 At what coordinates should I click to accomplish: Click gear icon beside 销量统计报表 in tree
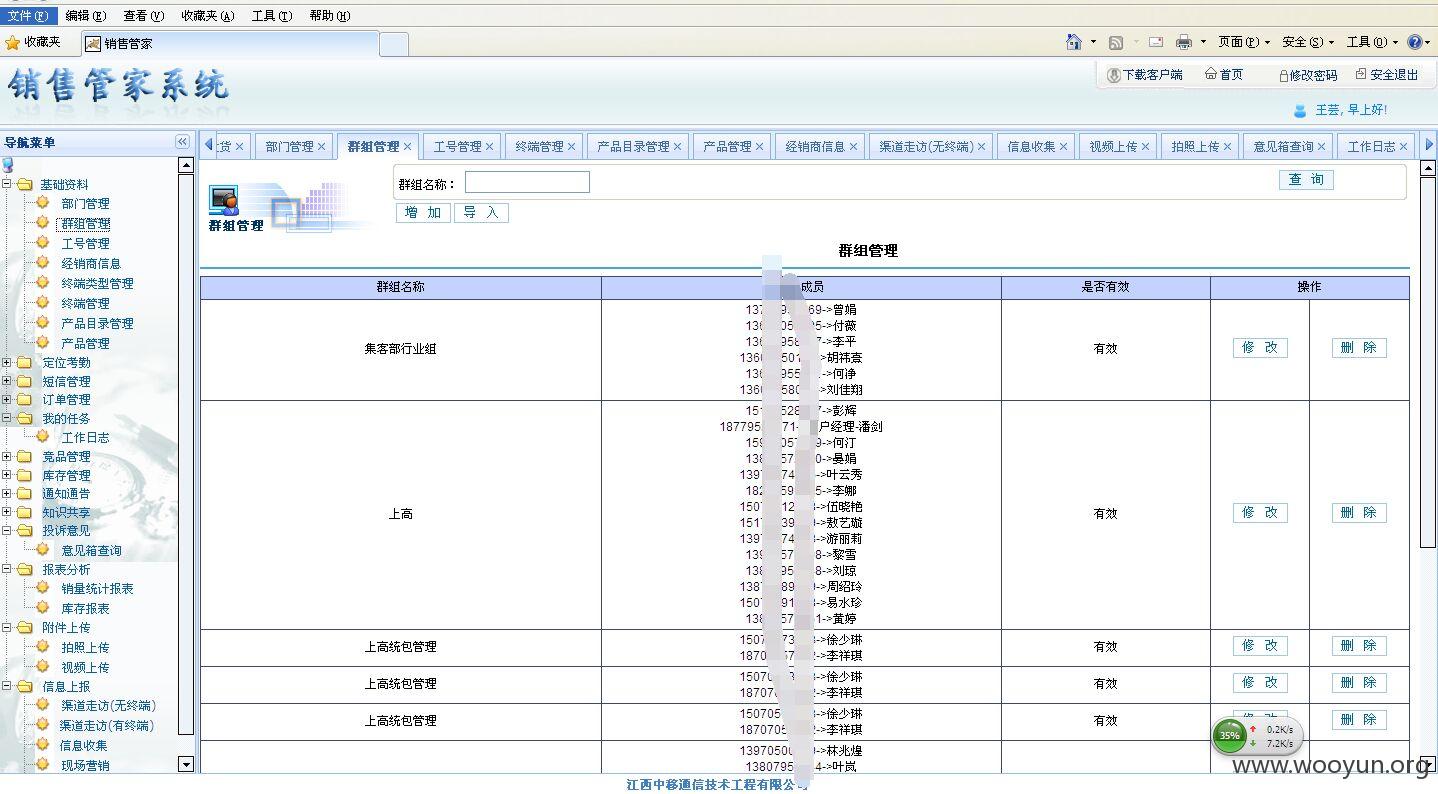click(x=43, y=588)
